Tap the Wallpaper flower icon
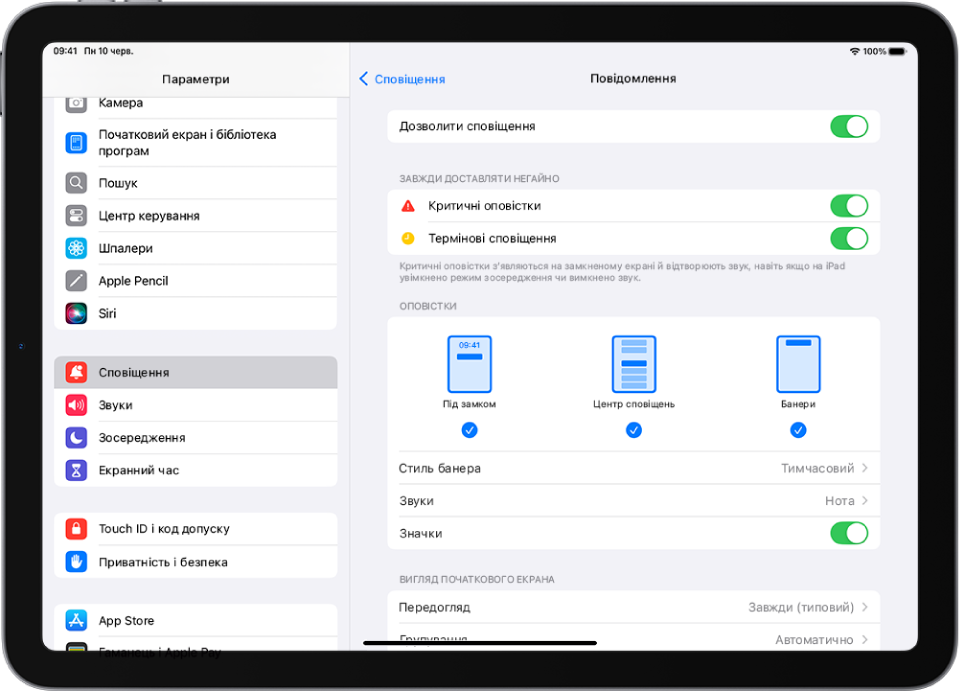Viewport: 960px width, 692px height. (x=76, y=248)
